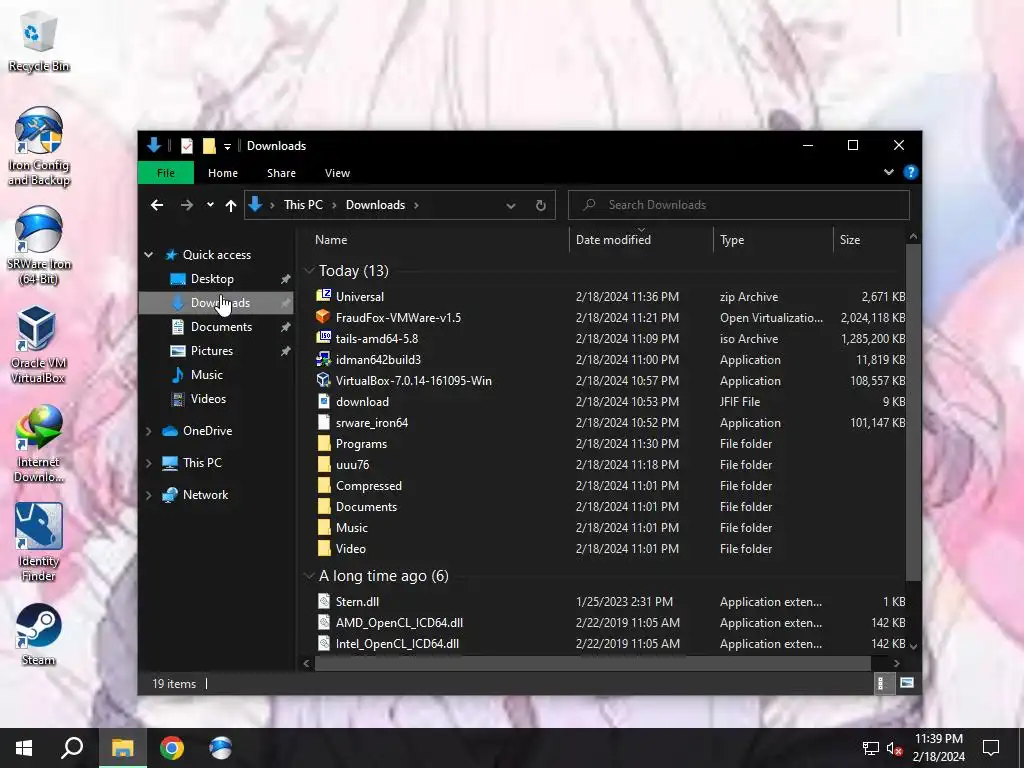Image resolution: width=1024 pixels, height=768 pixels.
Task: Launch Steam from the desktop
Action: pos(39,635)
